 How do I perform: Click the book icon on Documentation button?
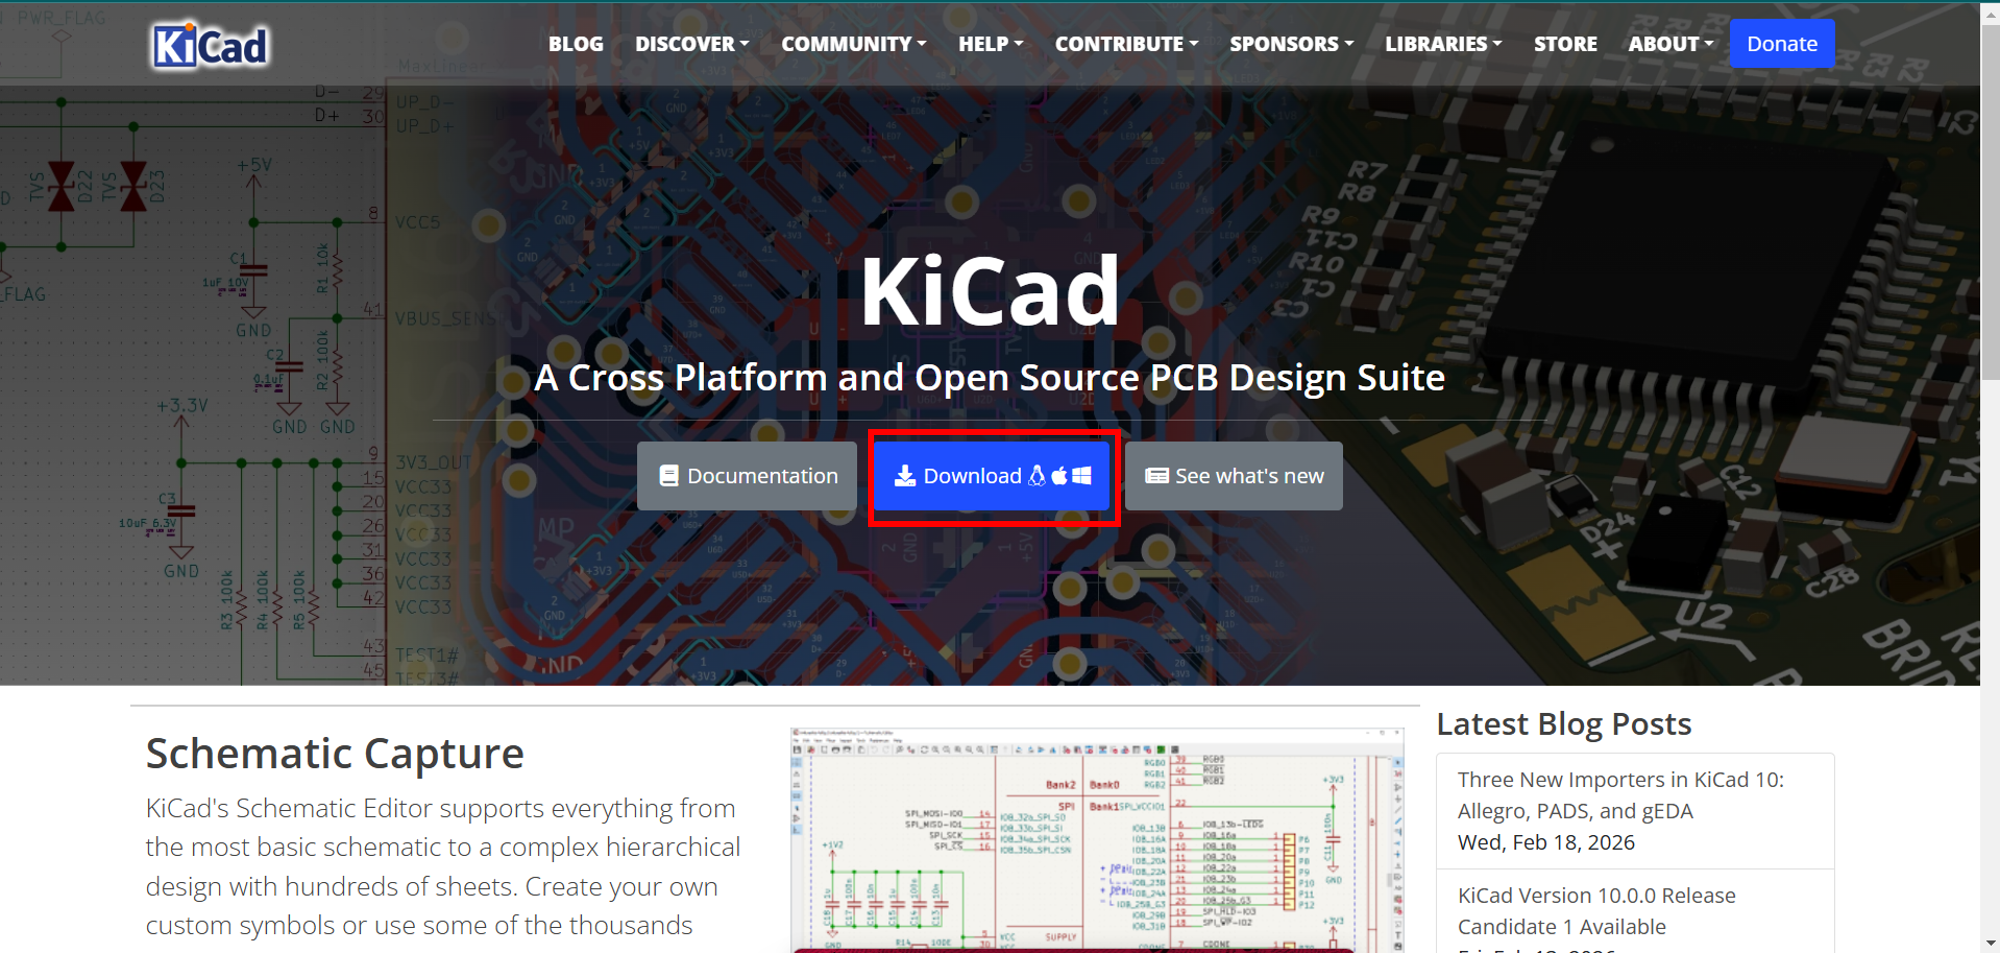coord(668,476)
